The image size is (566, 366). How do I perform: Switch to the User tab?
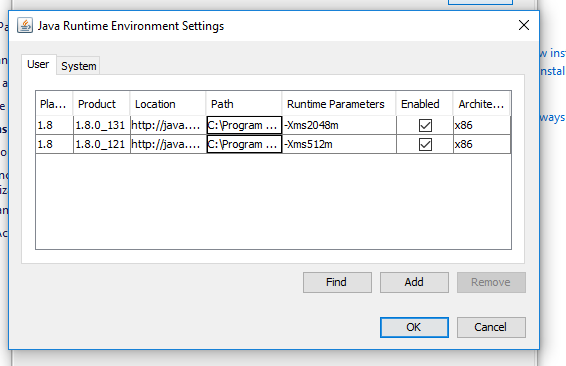(x=38, y=64)
